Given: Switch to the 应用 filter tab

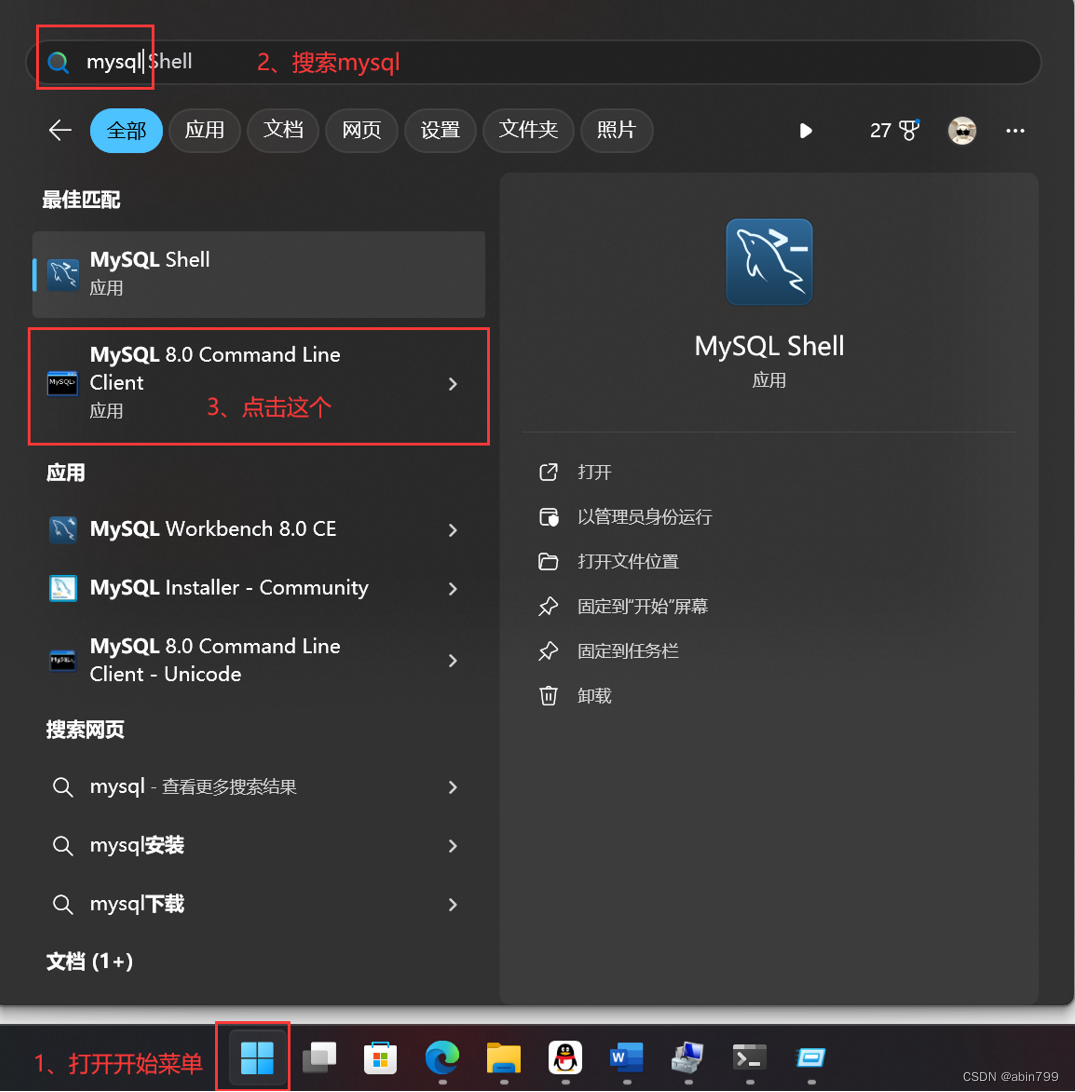Looking at the screenshot, I should coord(205,130).
